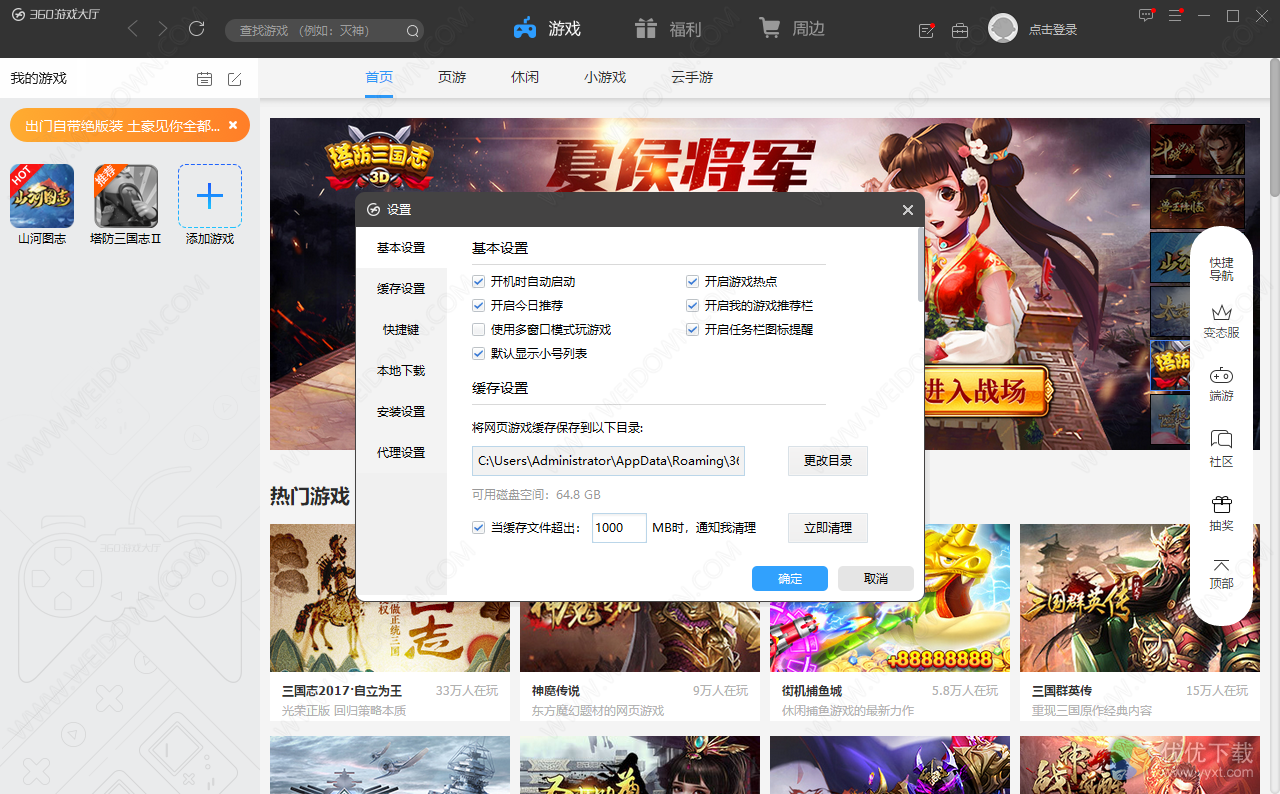This screenshot has width=1280, height=794.
Task: Open 快捷导航 in floating sidebar
Action: point(1221,269)
